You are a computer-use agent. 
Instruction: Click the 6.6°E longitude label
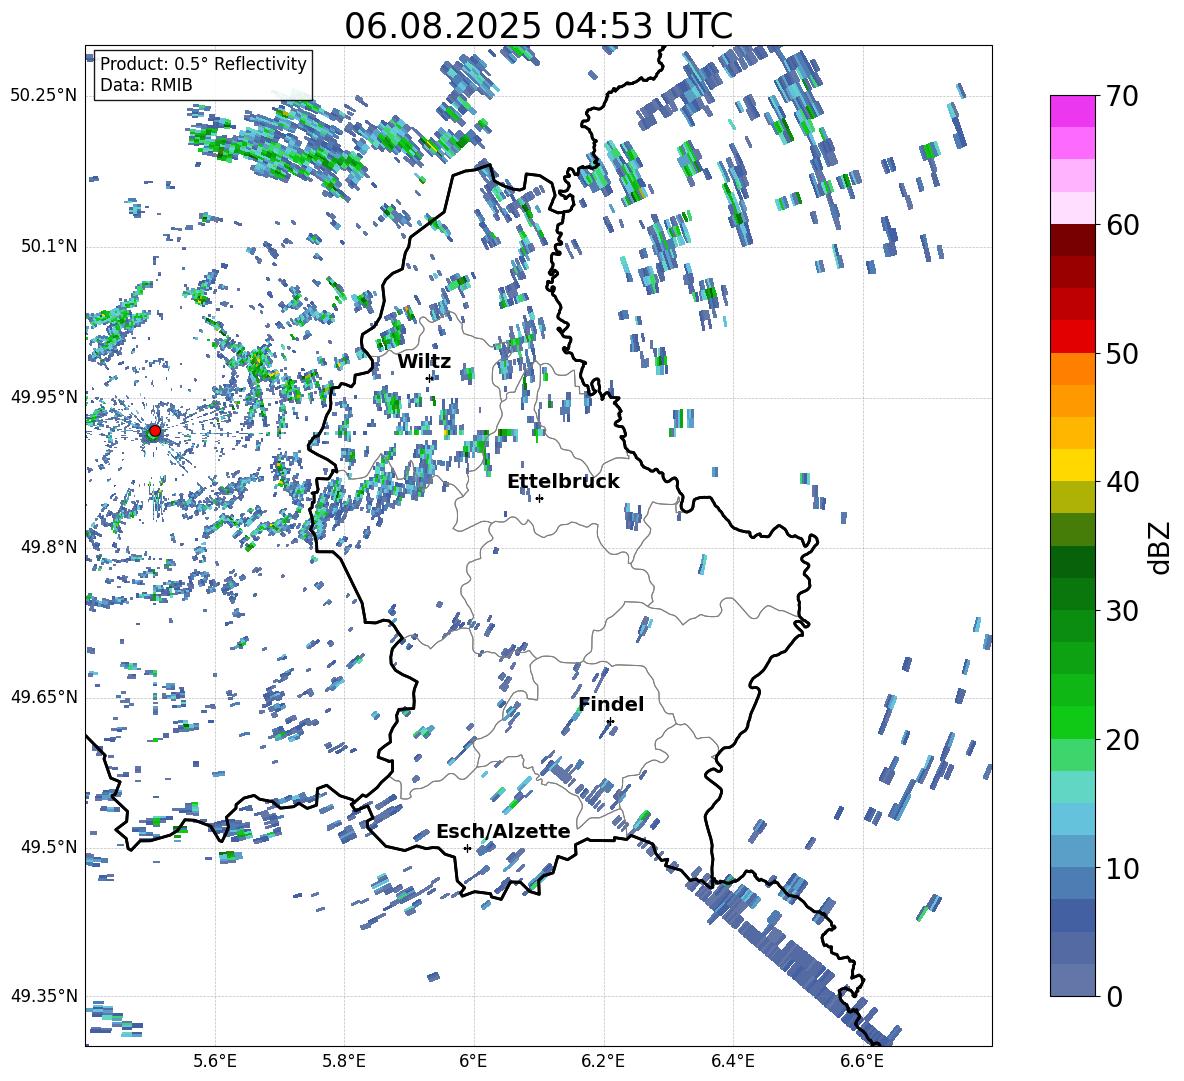[x=862, y=1061]
